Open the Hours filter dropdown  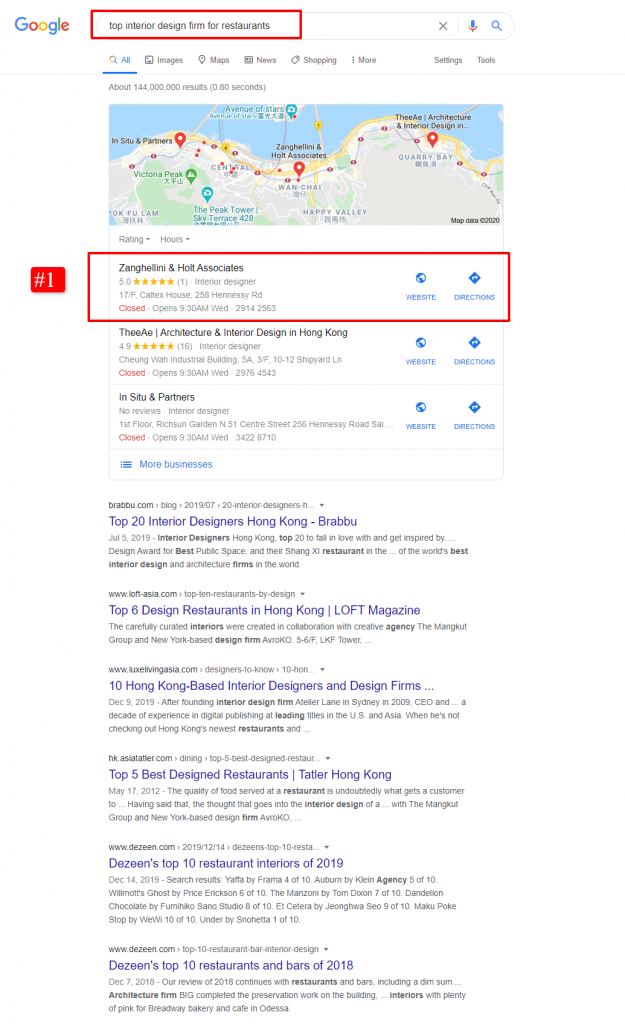(175, 240)
